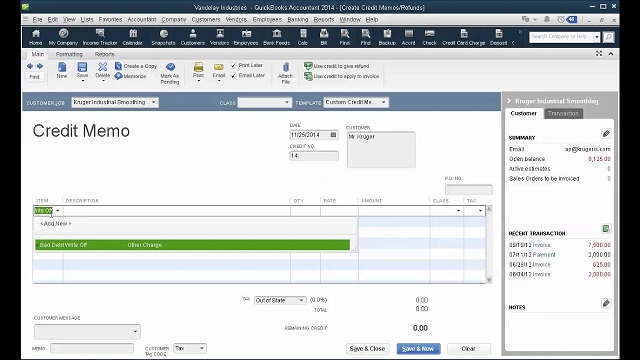Click Mark As Pending icon
This screenshot has width=640, height=360.
(x=170, y=73)
